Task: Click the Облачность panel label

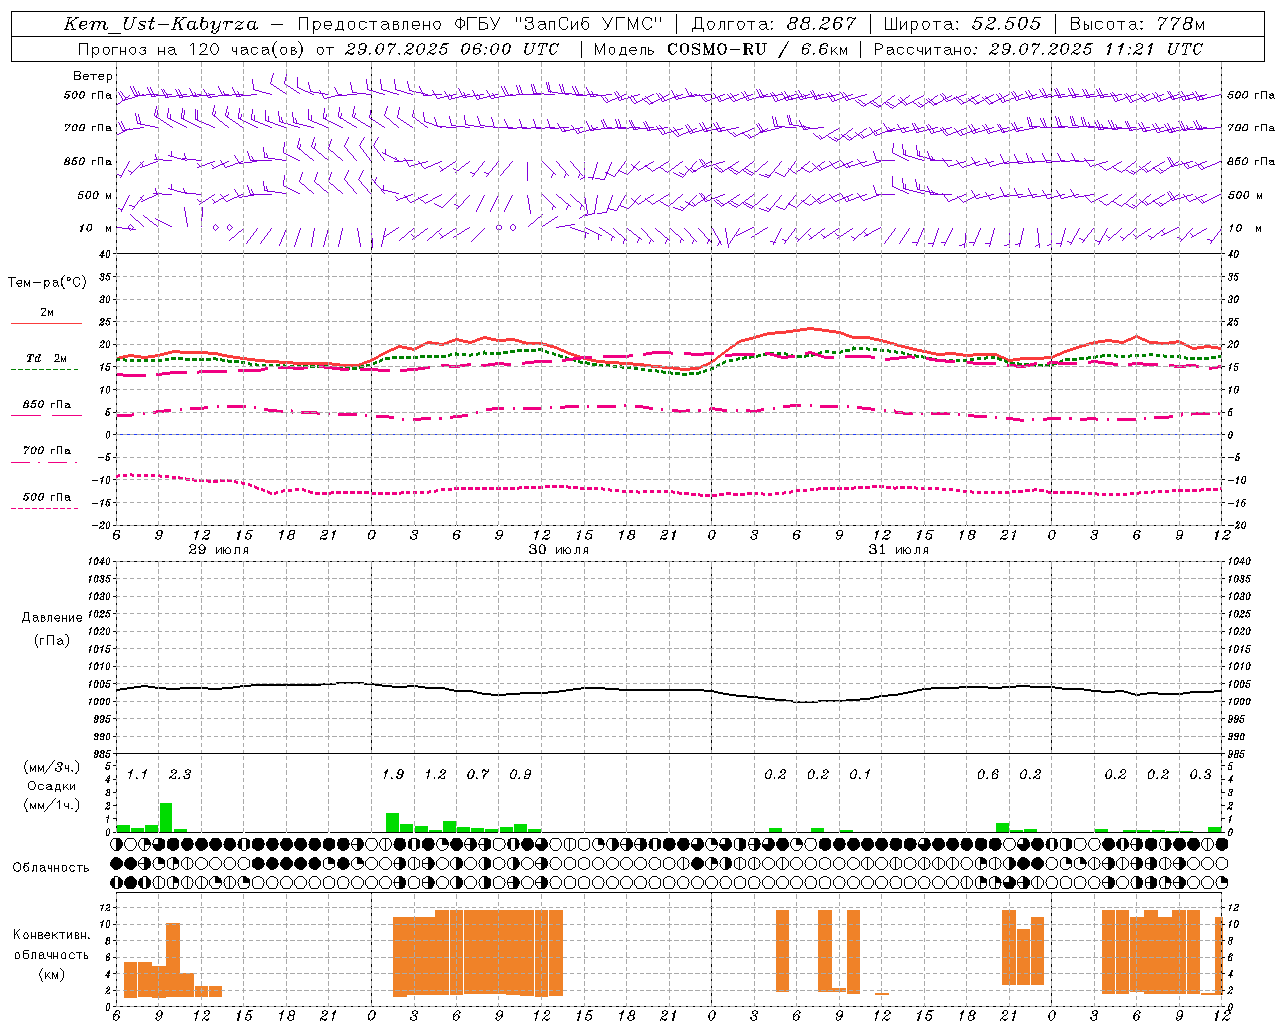Action: coord(51,867)
